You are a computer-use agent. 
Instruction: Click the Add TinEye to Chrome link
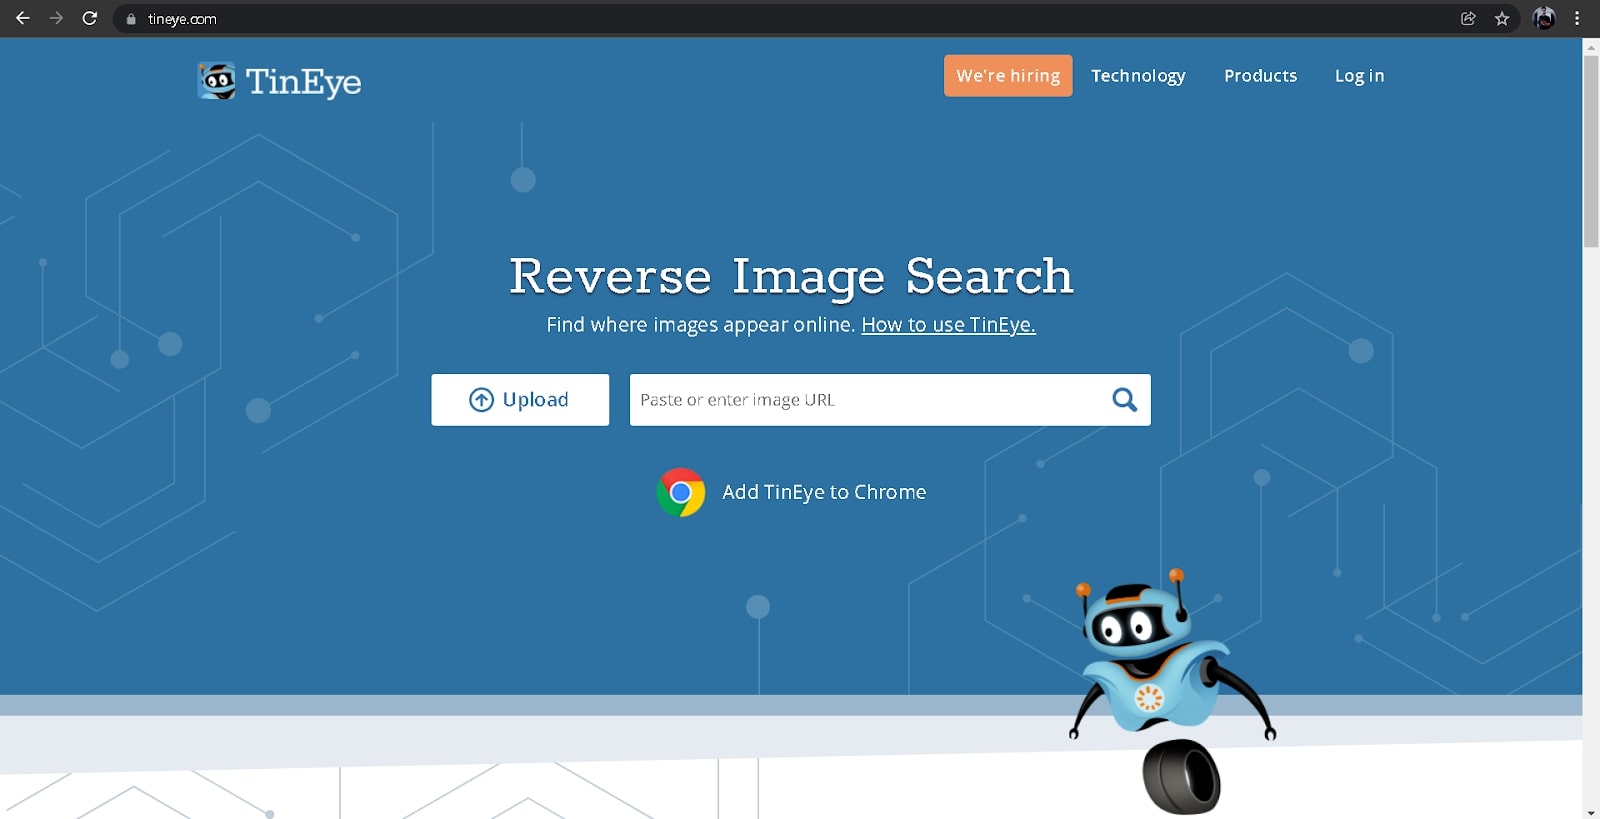coord(824,492)
